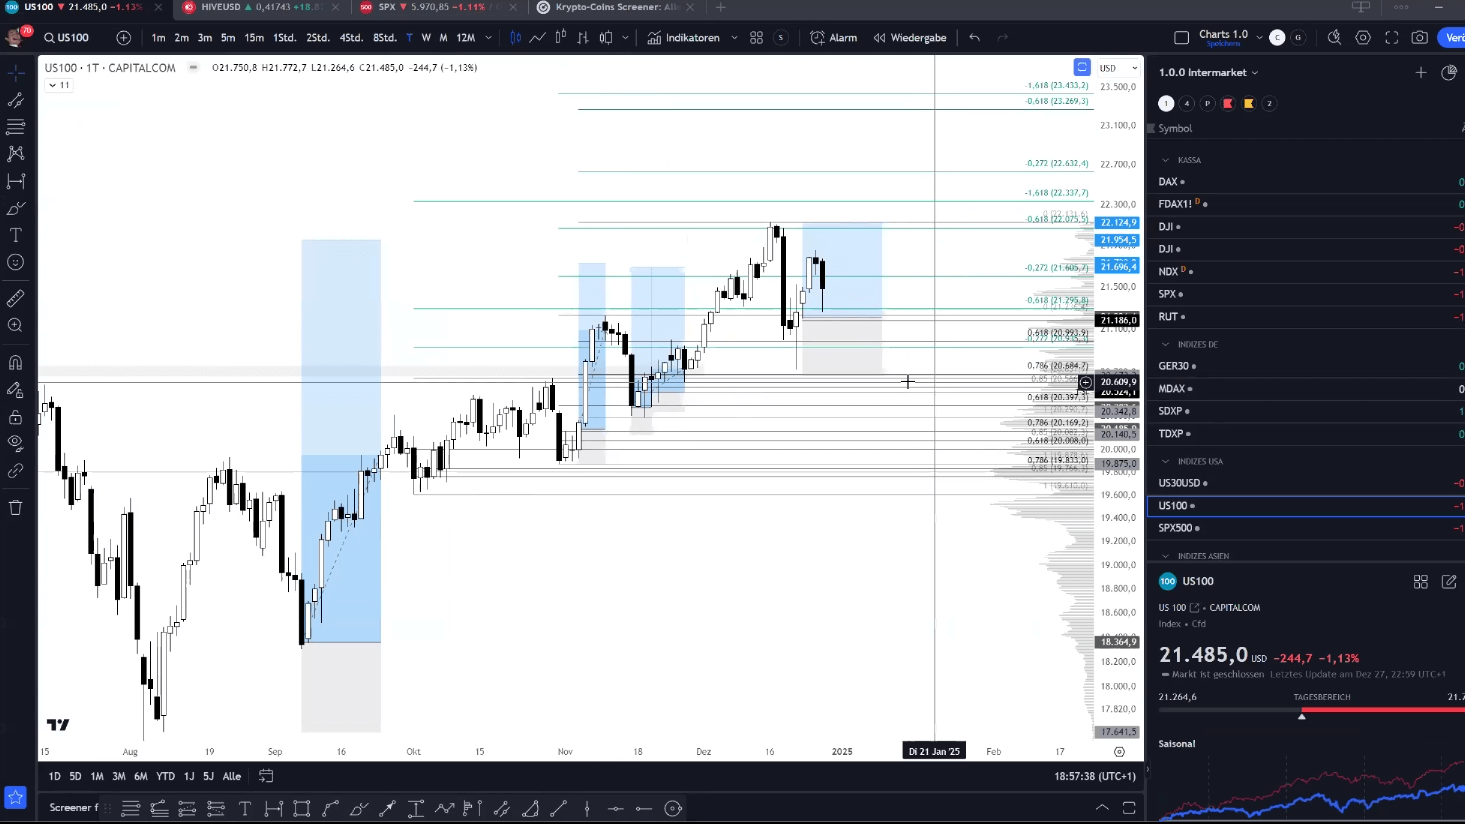Activate the zoom in tool
The width and height of the screenshot is (1465, 824).
tap(16, 325)
